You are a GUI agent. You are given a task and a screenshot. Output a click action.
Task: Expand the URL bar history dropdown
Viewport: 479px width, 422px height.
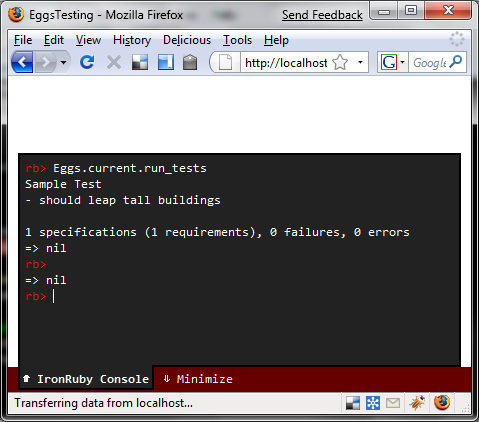tap(360, 62)
